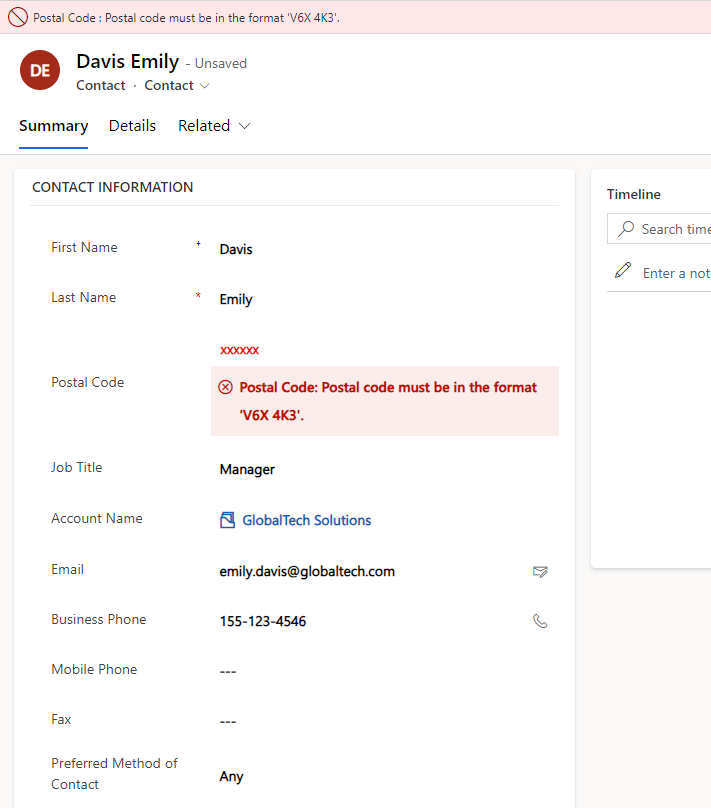This screenshot has width=711, height=808.
Task: Select the Summary tab
Action: click(x=54, y=126)
